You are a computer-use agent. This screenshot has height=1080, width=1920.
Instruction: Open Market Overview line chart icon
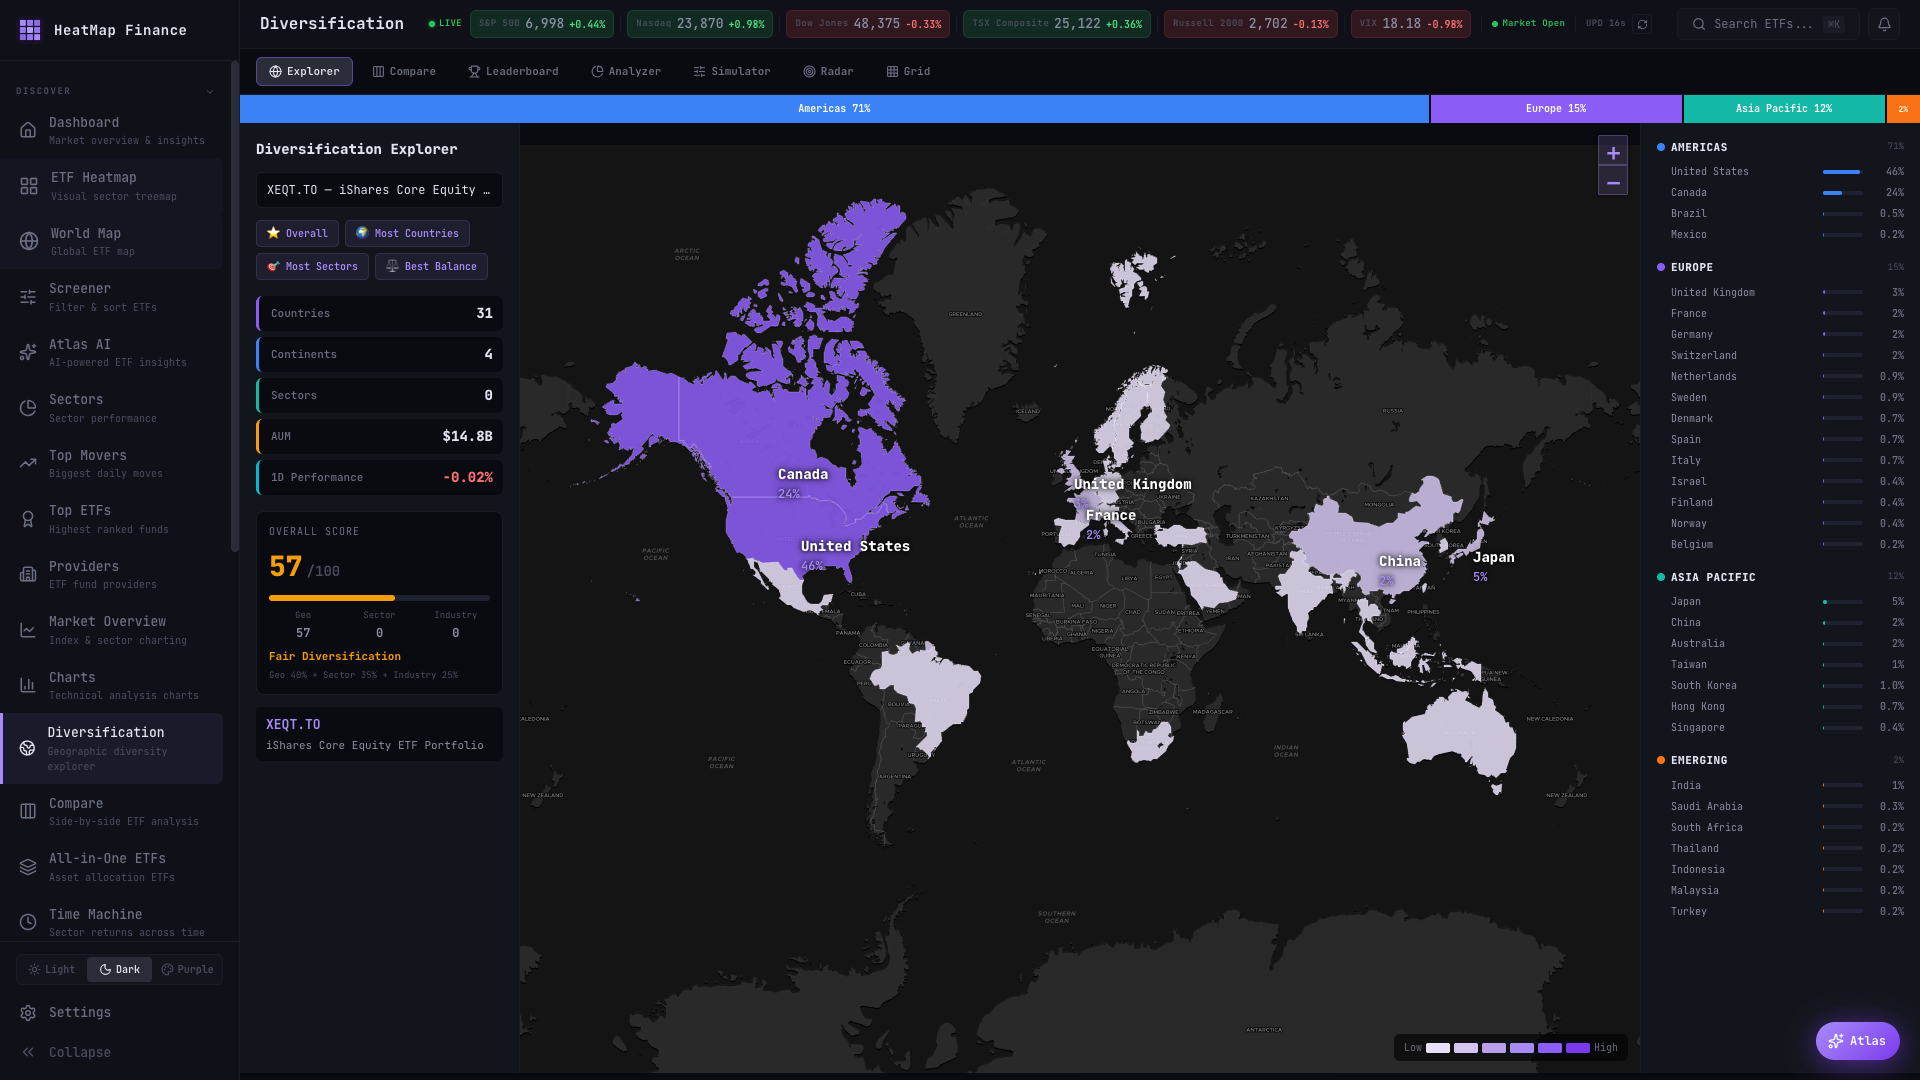coord(28,630)
